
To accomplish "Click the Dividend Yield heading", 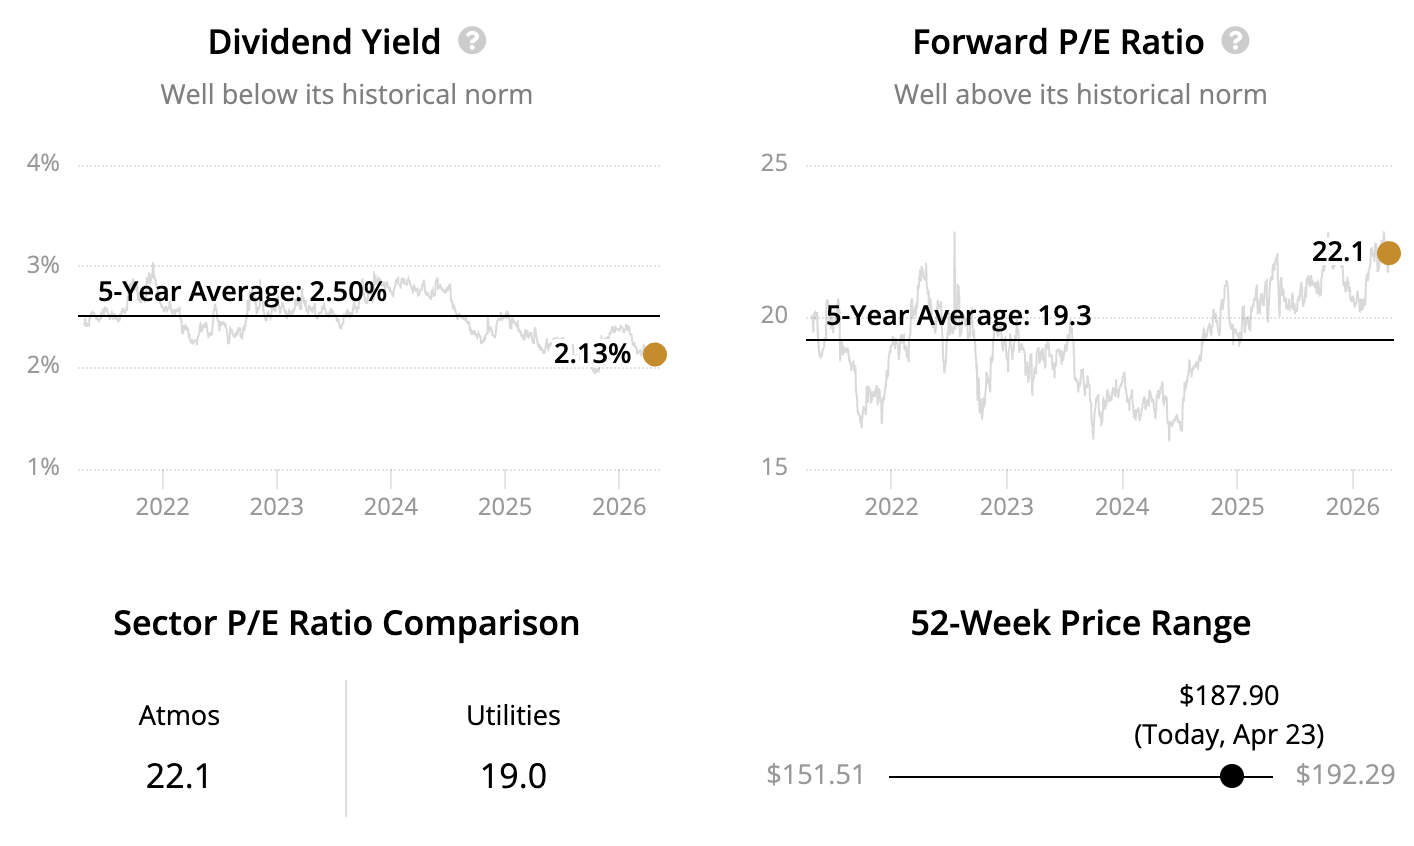I will click(324, 42).
